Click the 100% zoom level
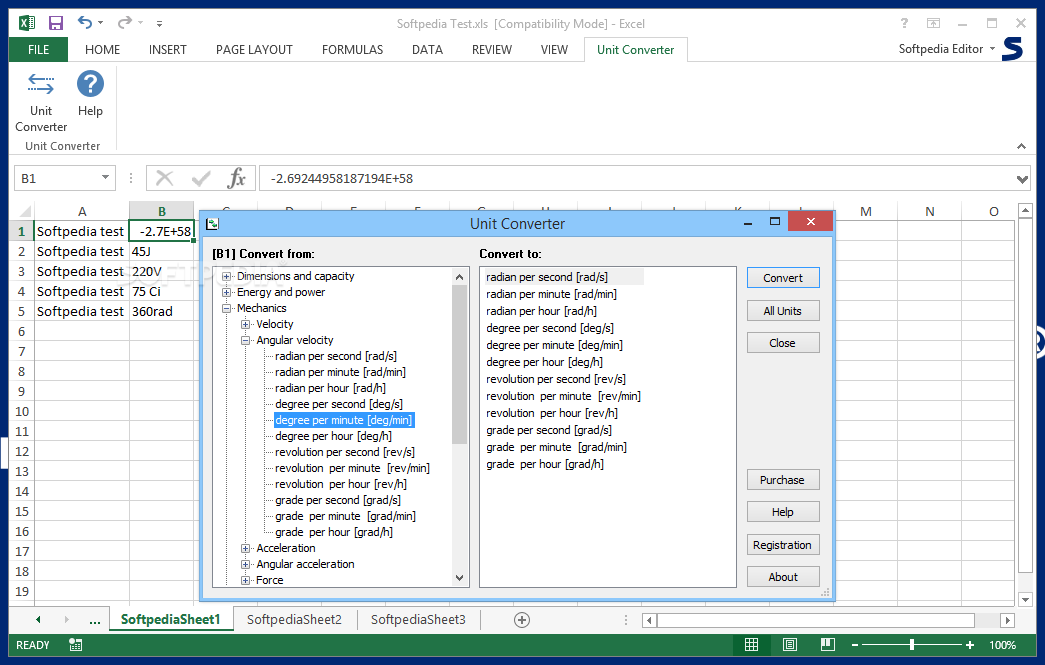Viewport: 1045px width, 665px height. [1002, 645]
